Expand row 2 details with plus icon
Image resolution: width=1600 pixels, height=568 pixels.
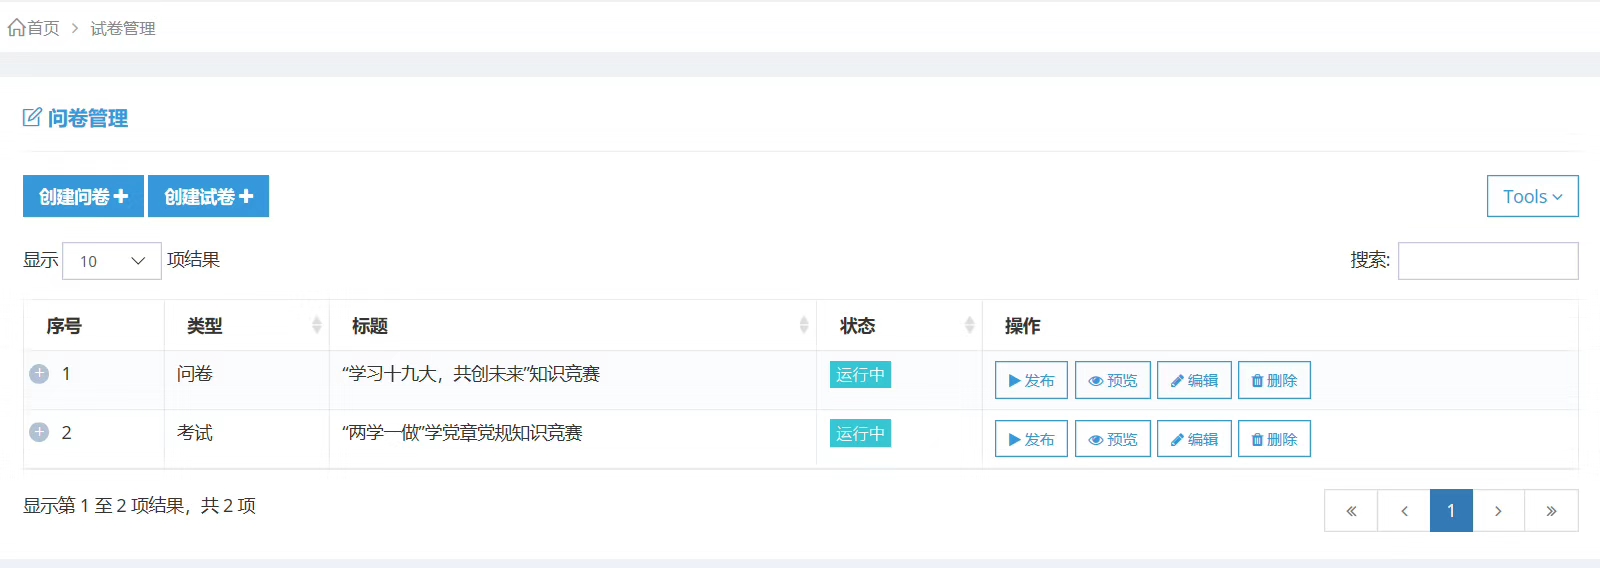tap(39, 432)
